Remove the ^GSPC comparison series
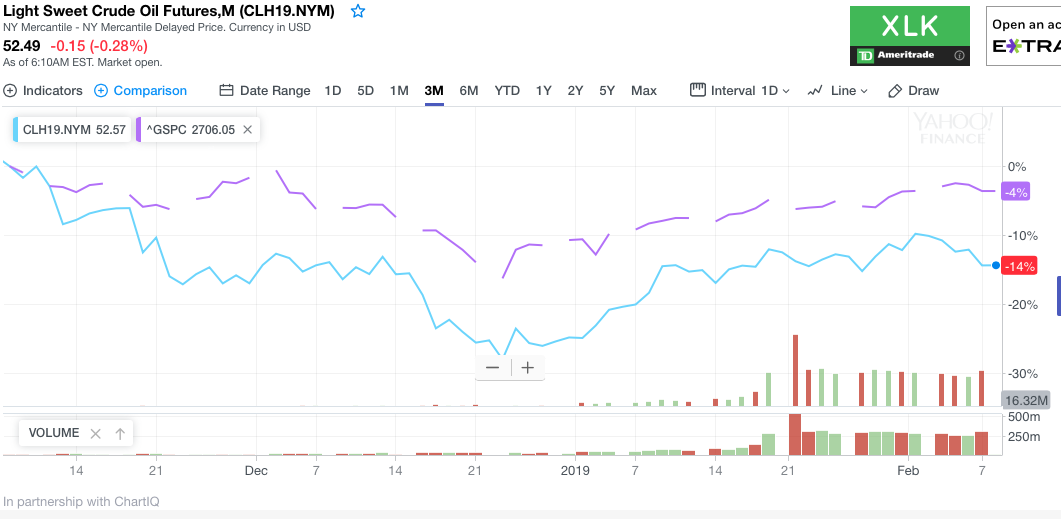Screen dimensions: 1061x519 [248, 129]
